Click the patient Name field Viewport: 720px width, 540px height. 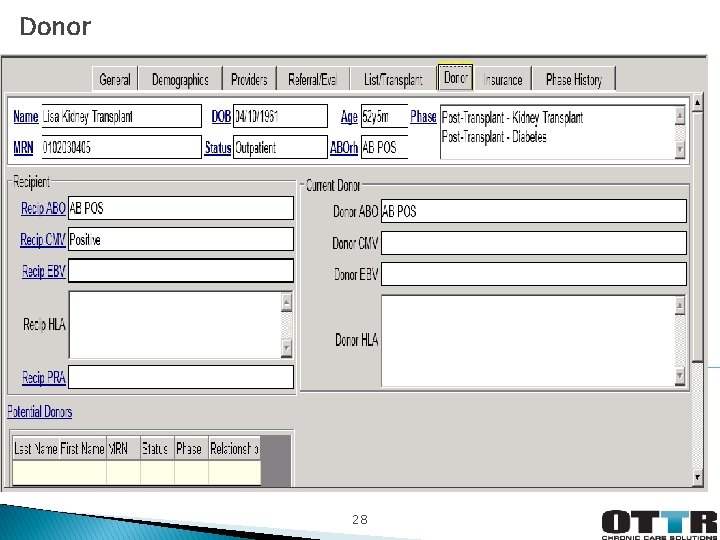click(121, 116)
